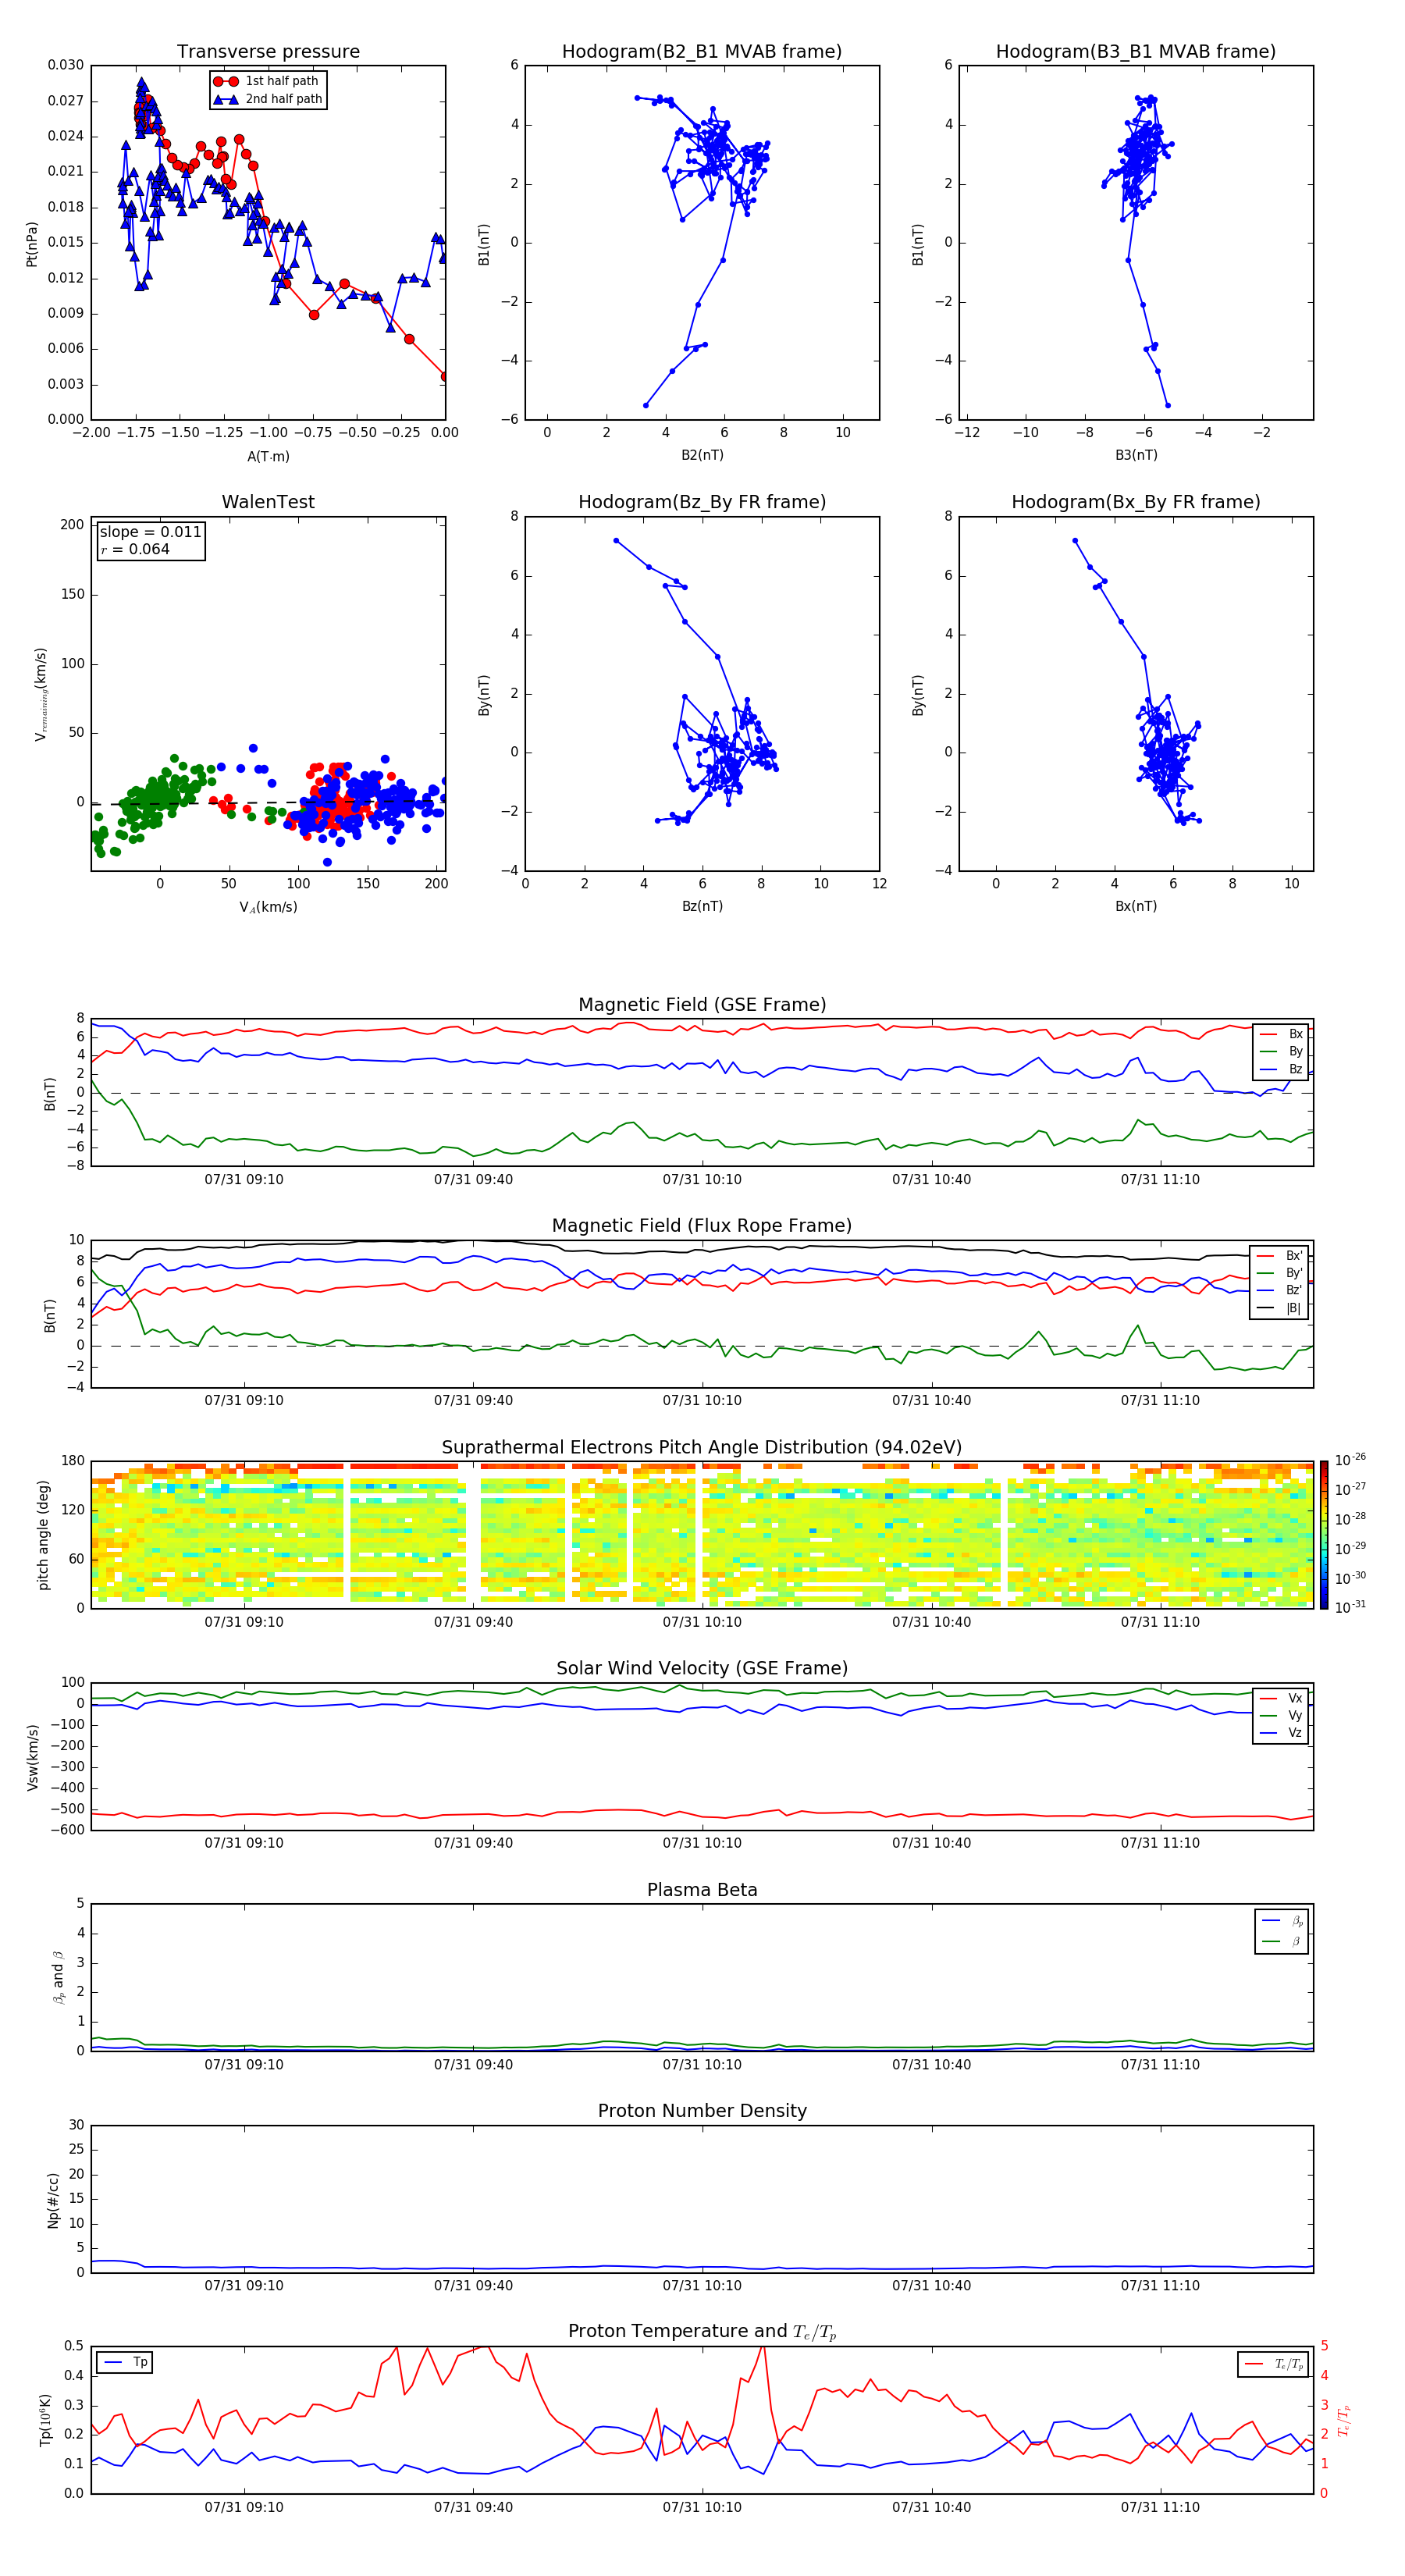The width and height of the screenshot is (1405, 2576).
Task: Select "|B|" in the Flux Rope legend
Action: [1280, 1308]
